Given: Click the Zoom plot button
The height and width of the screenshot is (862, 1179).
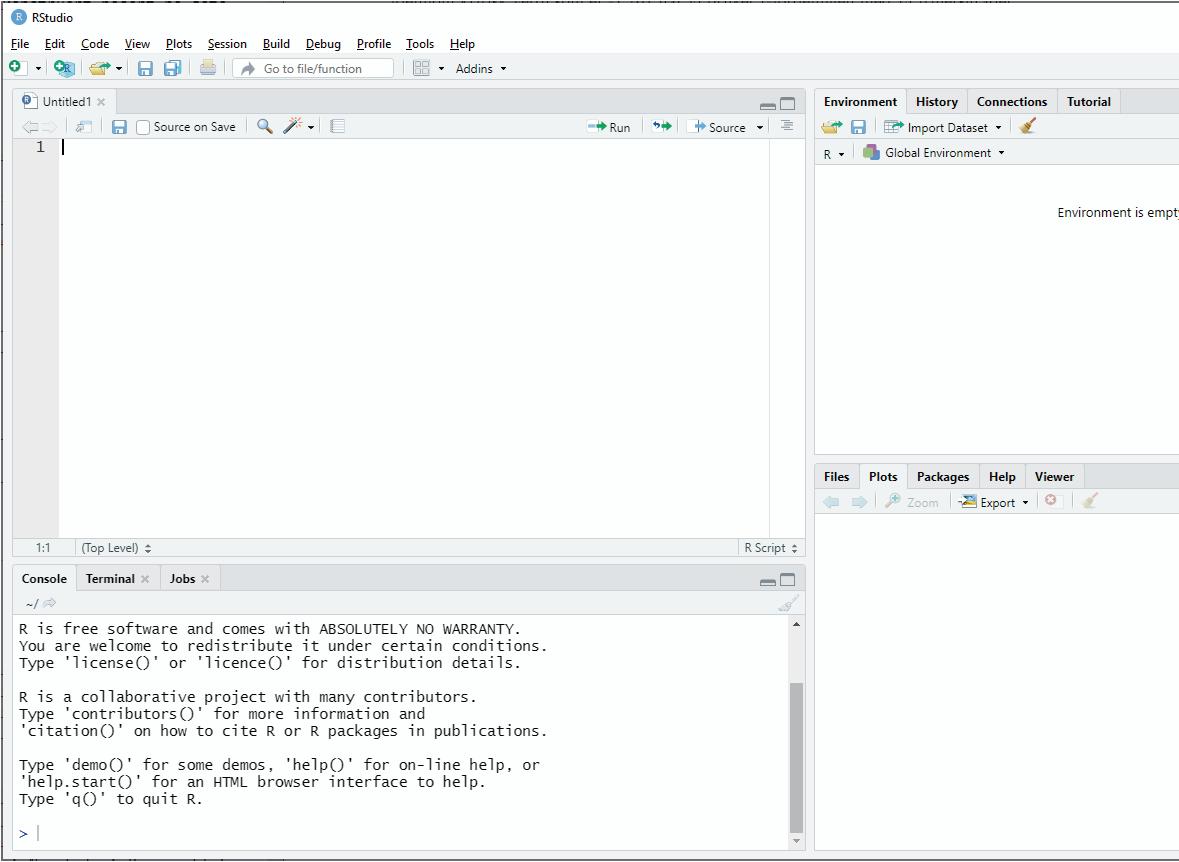Looking at the screenshot, I should [911, 502].
